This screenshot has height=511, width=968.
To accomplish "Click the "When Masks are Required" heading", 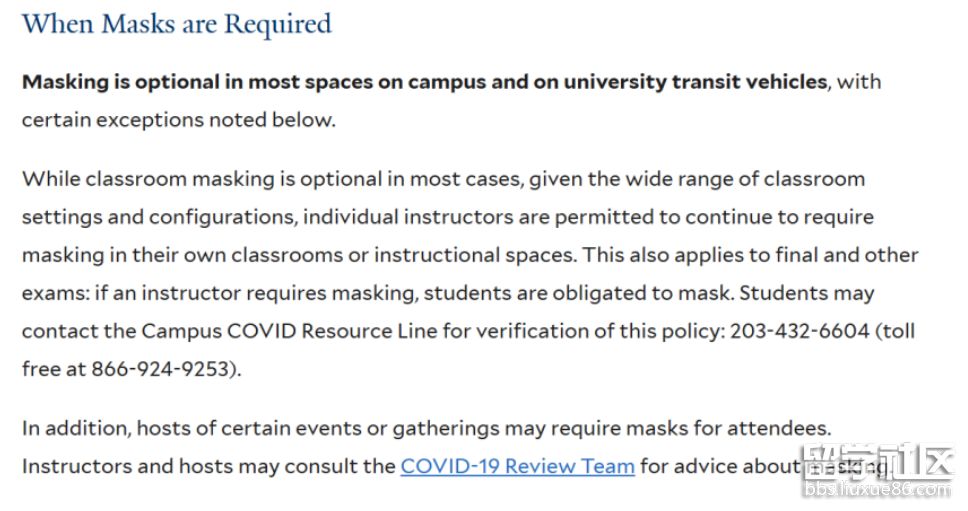I will pos(176,23).
